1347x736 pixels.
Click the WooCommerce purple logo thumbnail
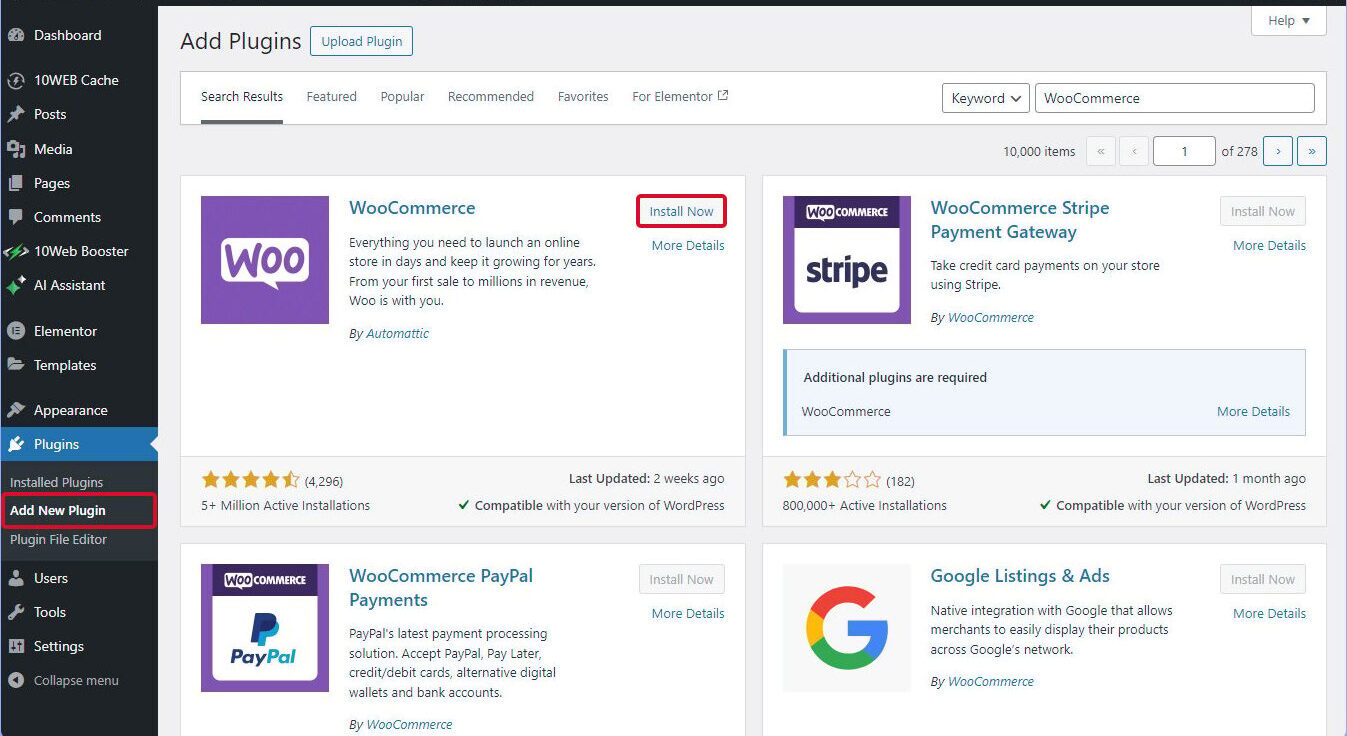pos(265,260)
